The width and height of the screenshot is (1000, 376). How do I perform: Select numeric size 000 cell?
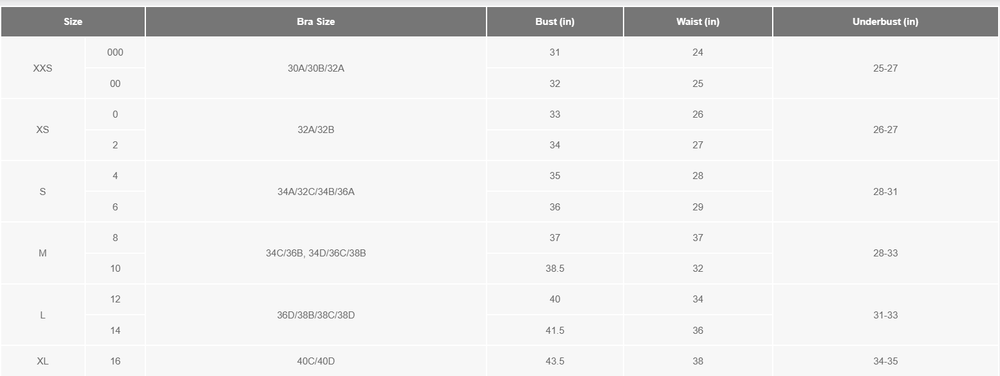115,53
